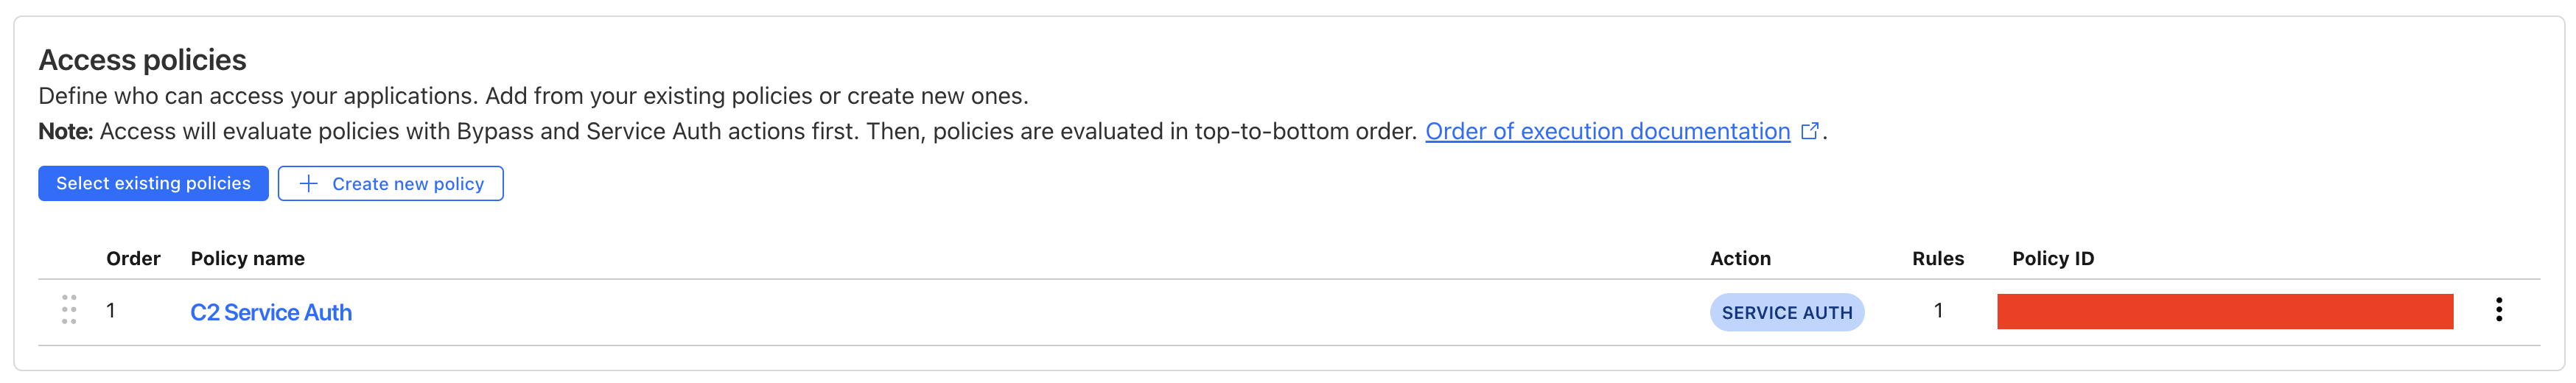Image resolution: width=2576 pixels, height=383 pixels.
Task: Open the three-dot menu for C2 Service Auth
Action: click(2498, 310)
